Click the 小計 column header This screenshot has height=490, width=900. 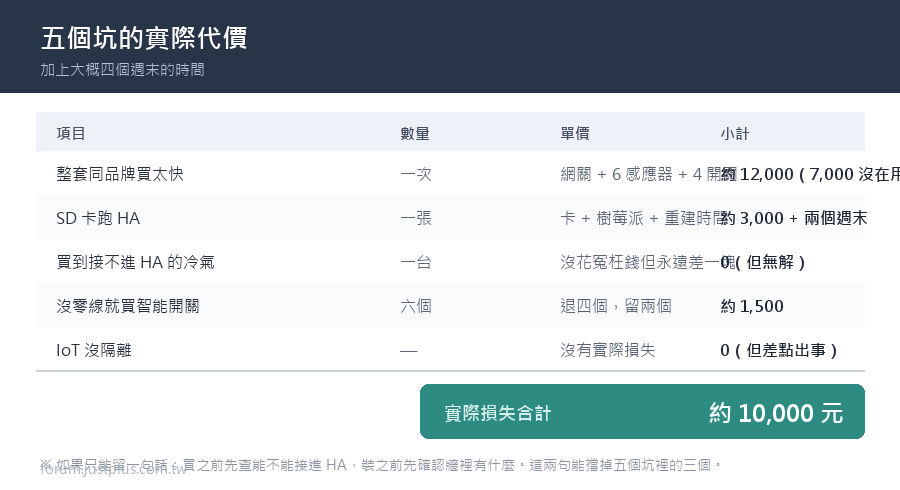click(735, 134)
